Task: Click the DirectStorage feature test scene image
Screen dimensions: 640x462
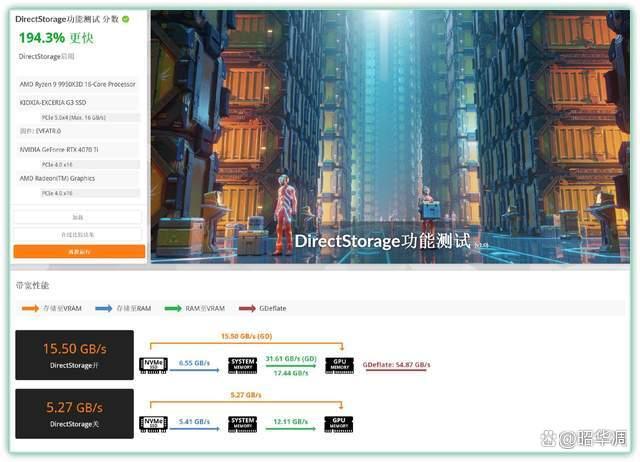Action: (390, 136)
